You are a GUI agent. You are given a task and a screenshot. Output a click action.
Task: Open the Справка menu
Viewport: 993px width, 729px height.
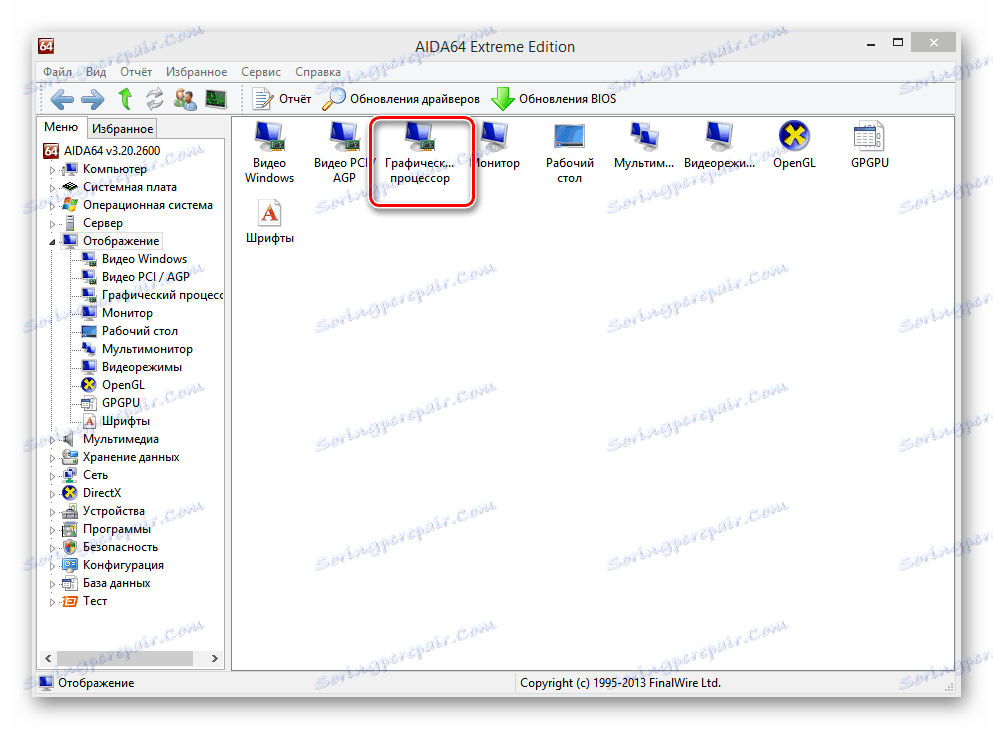[318, 72]
